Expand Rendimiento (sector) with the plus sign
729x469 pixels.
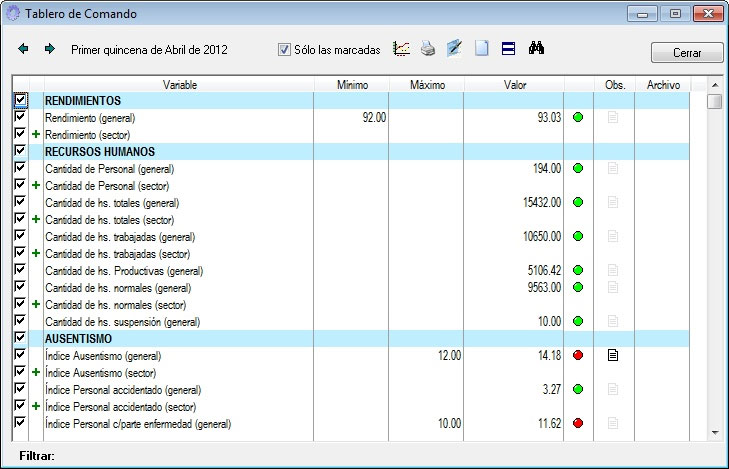click(36, 134)
